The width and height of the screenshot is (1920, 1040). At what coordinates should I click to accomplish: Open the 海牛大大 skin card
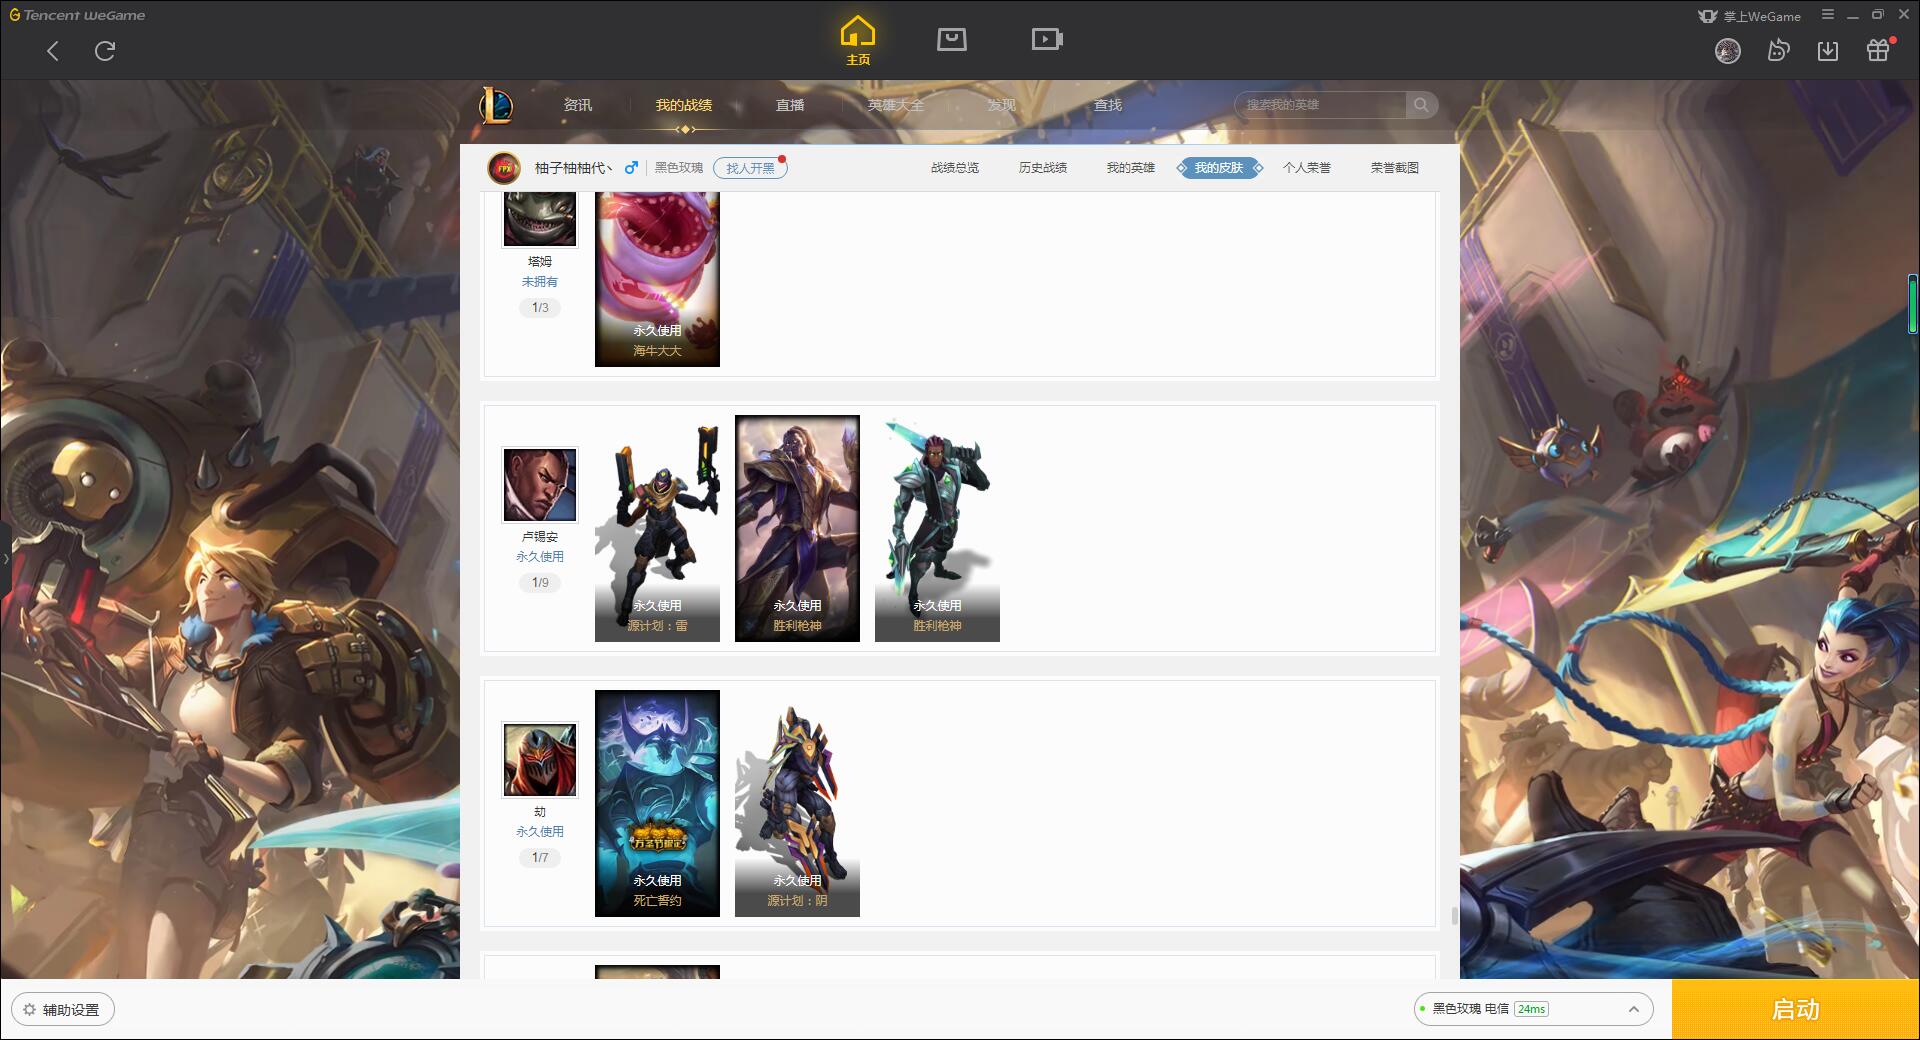point(657,279)
